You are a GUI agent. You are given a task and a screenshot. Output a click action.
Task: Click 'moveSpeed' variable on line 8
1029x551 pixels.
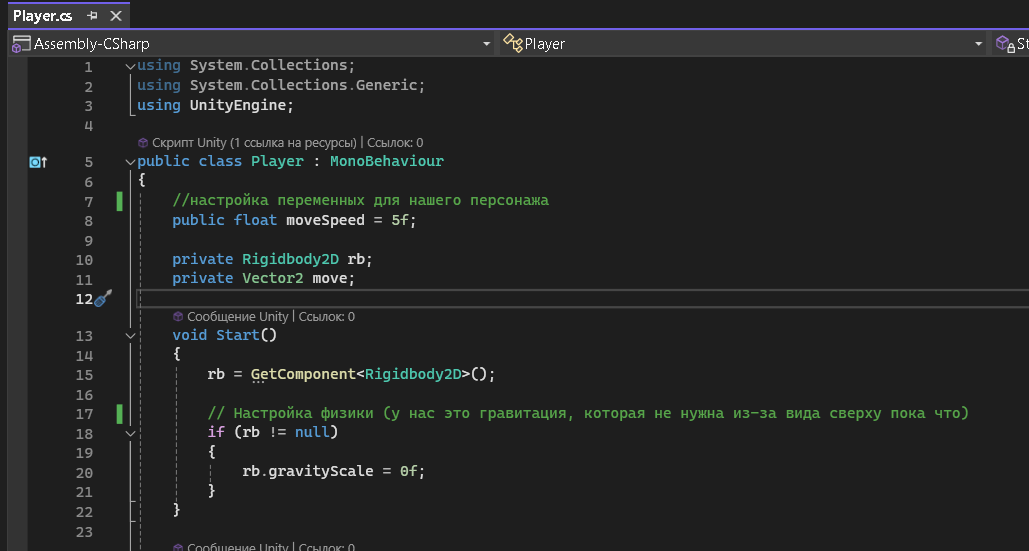point(326,220)
